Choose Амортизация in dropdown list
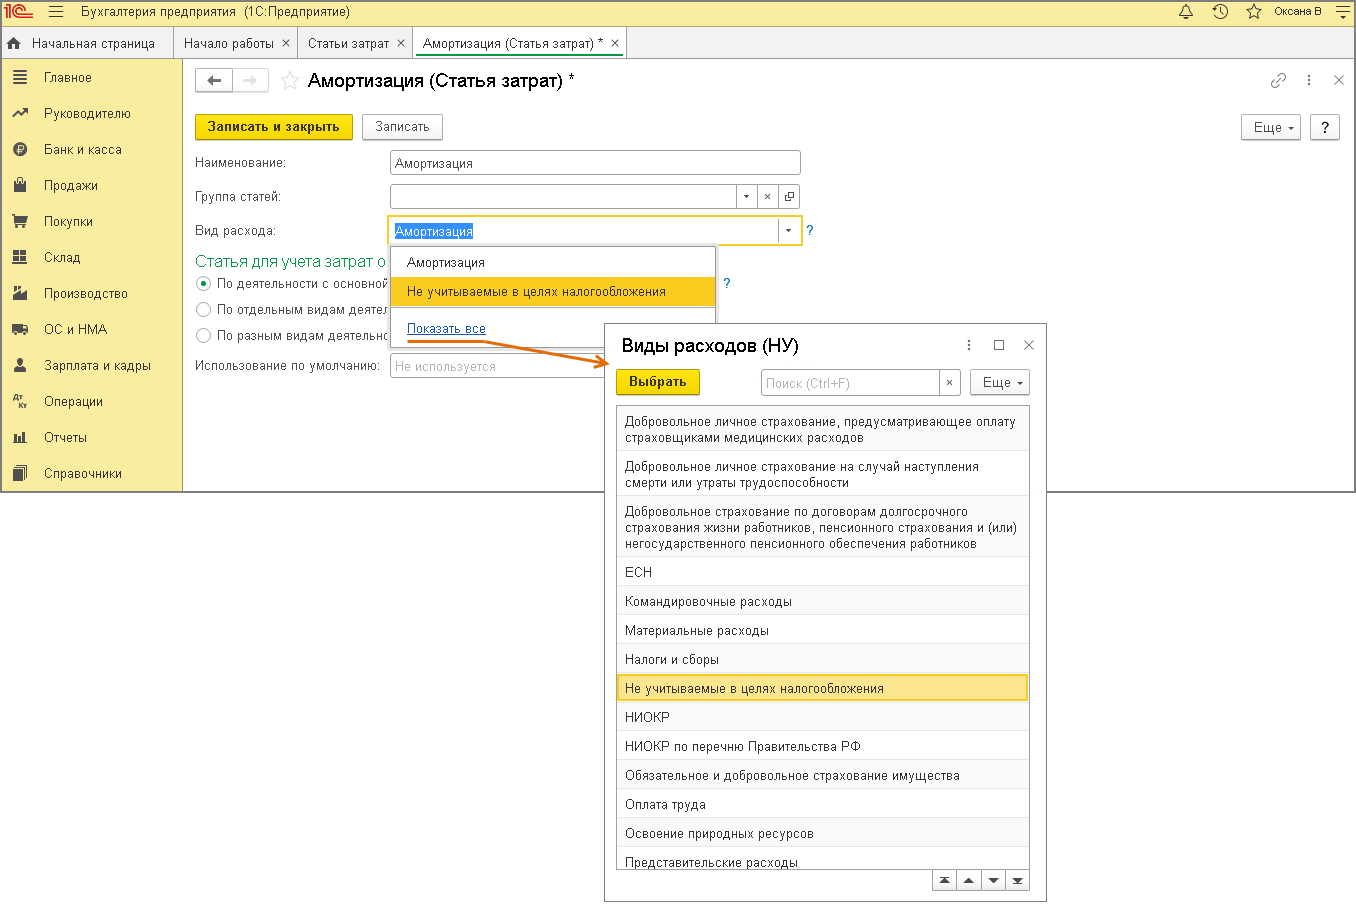The image size is (1356, 904). (553, 262)
